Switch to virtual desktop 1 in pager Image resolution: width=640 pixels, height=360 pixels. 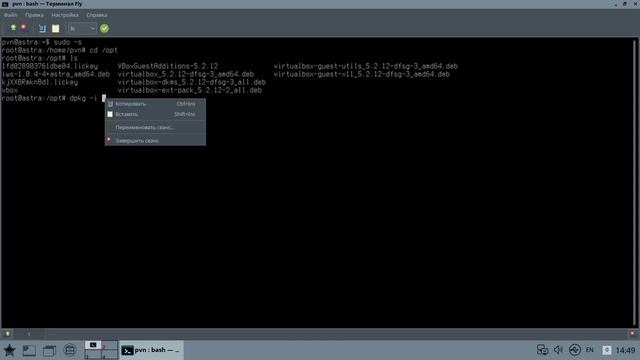93,345
